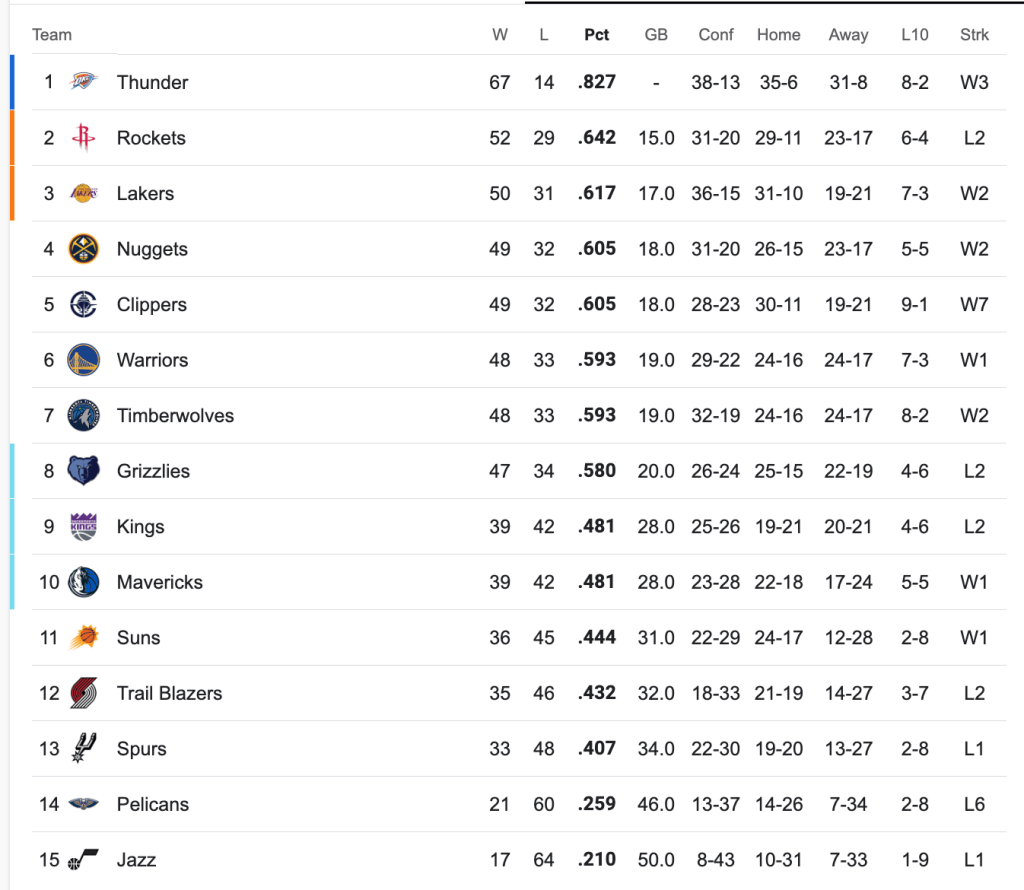Click the Clippers team logo

[84, 304]
